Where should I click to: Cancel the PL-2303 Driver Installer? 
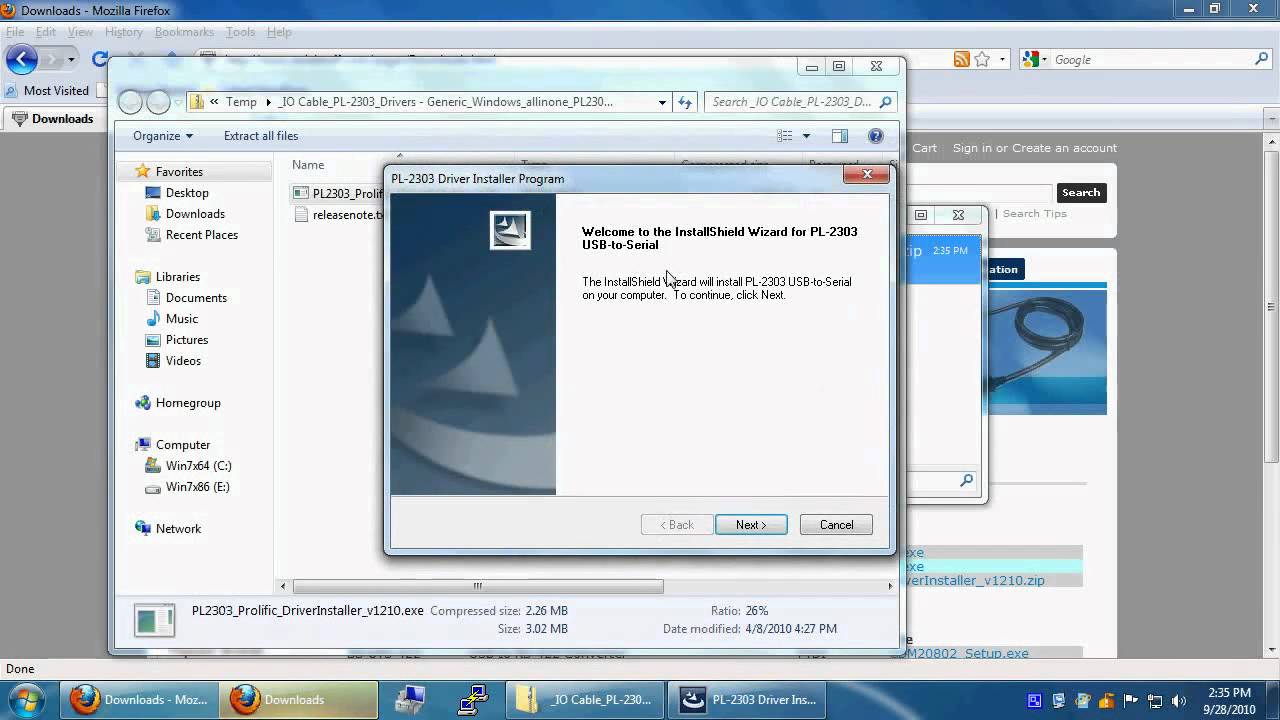(836, 525)
